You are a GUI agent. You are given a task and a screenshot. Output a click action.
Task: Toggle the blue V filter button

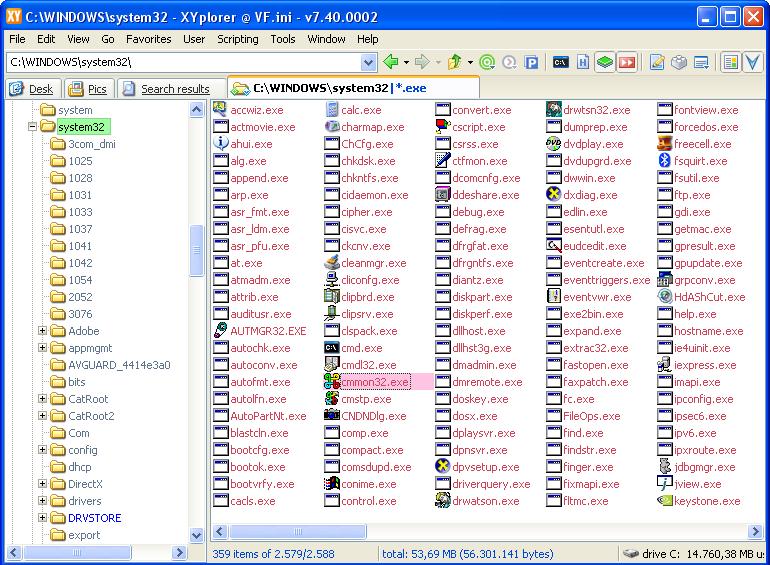(752, 62)
